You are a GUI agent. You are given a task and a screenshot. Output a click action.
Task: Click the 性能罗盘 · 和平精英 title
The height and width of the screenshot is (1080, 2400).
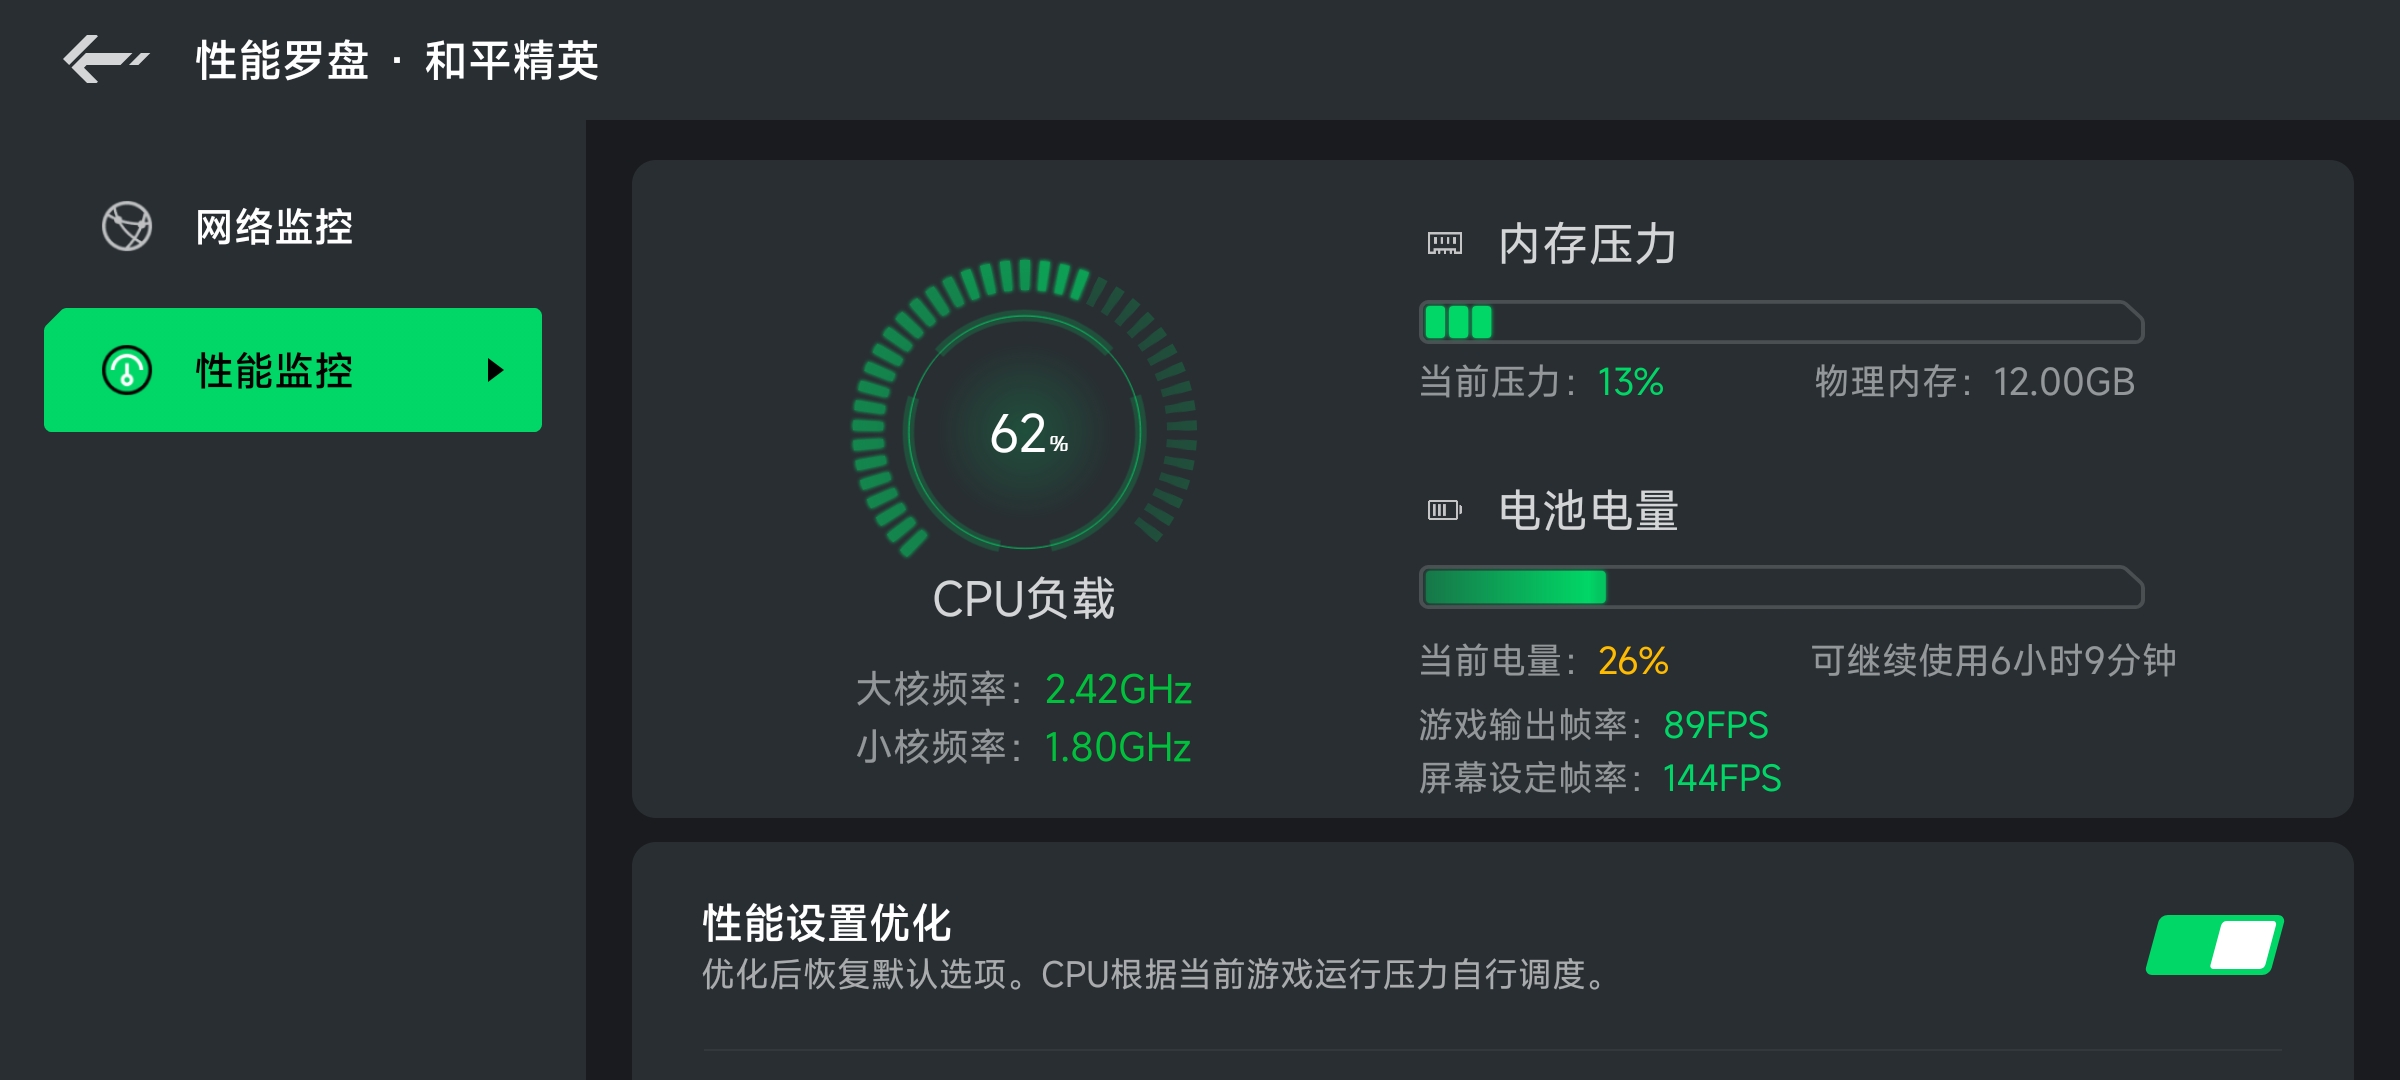click(x=397, y=60)
